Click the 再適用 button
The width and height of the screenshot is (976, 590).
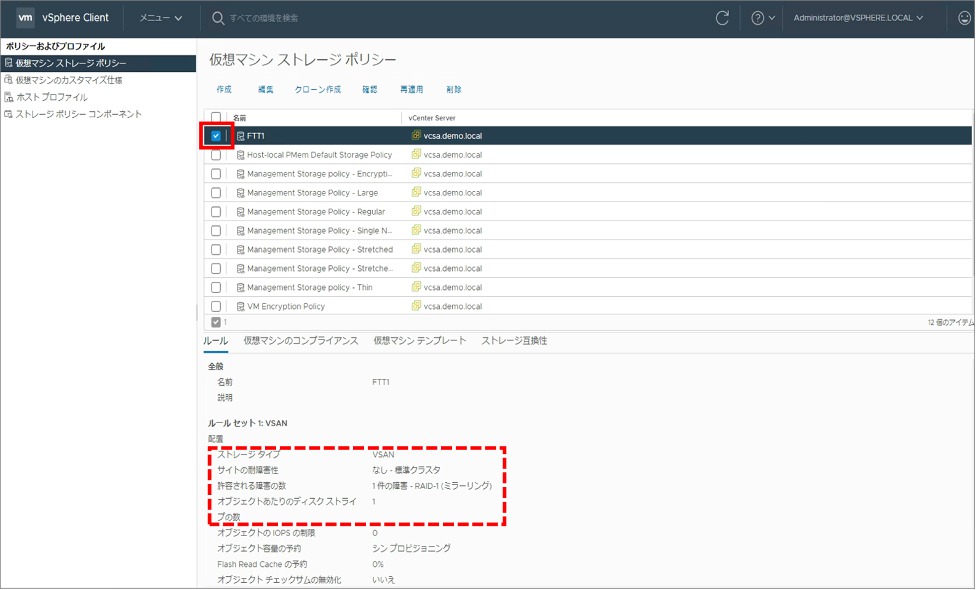tap(411, 90)
